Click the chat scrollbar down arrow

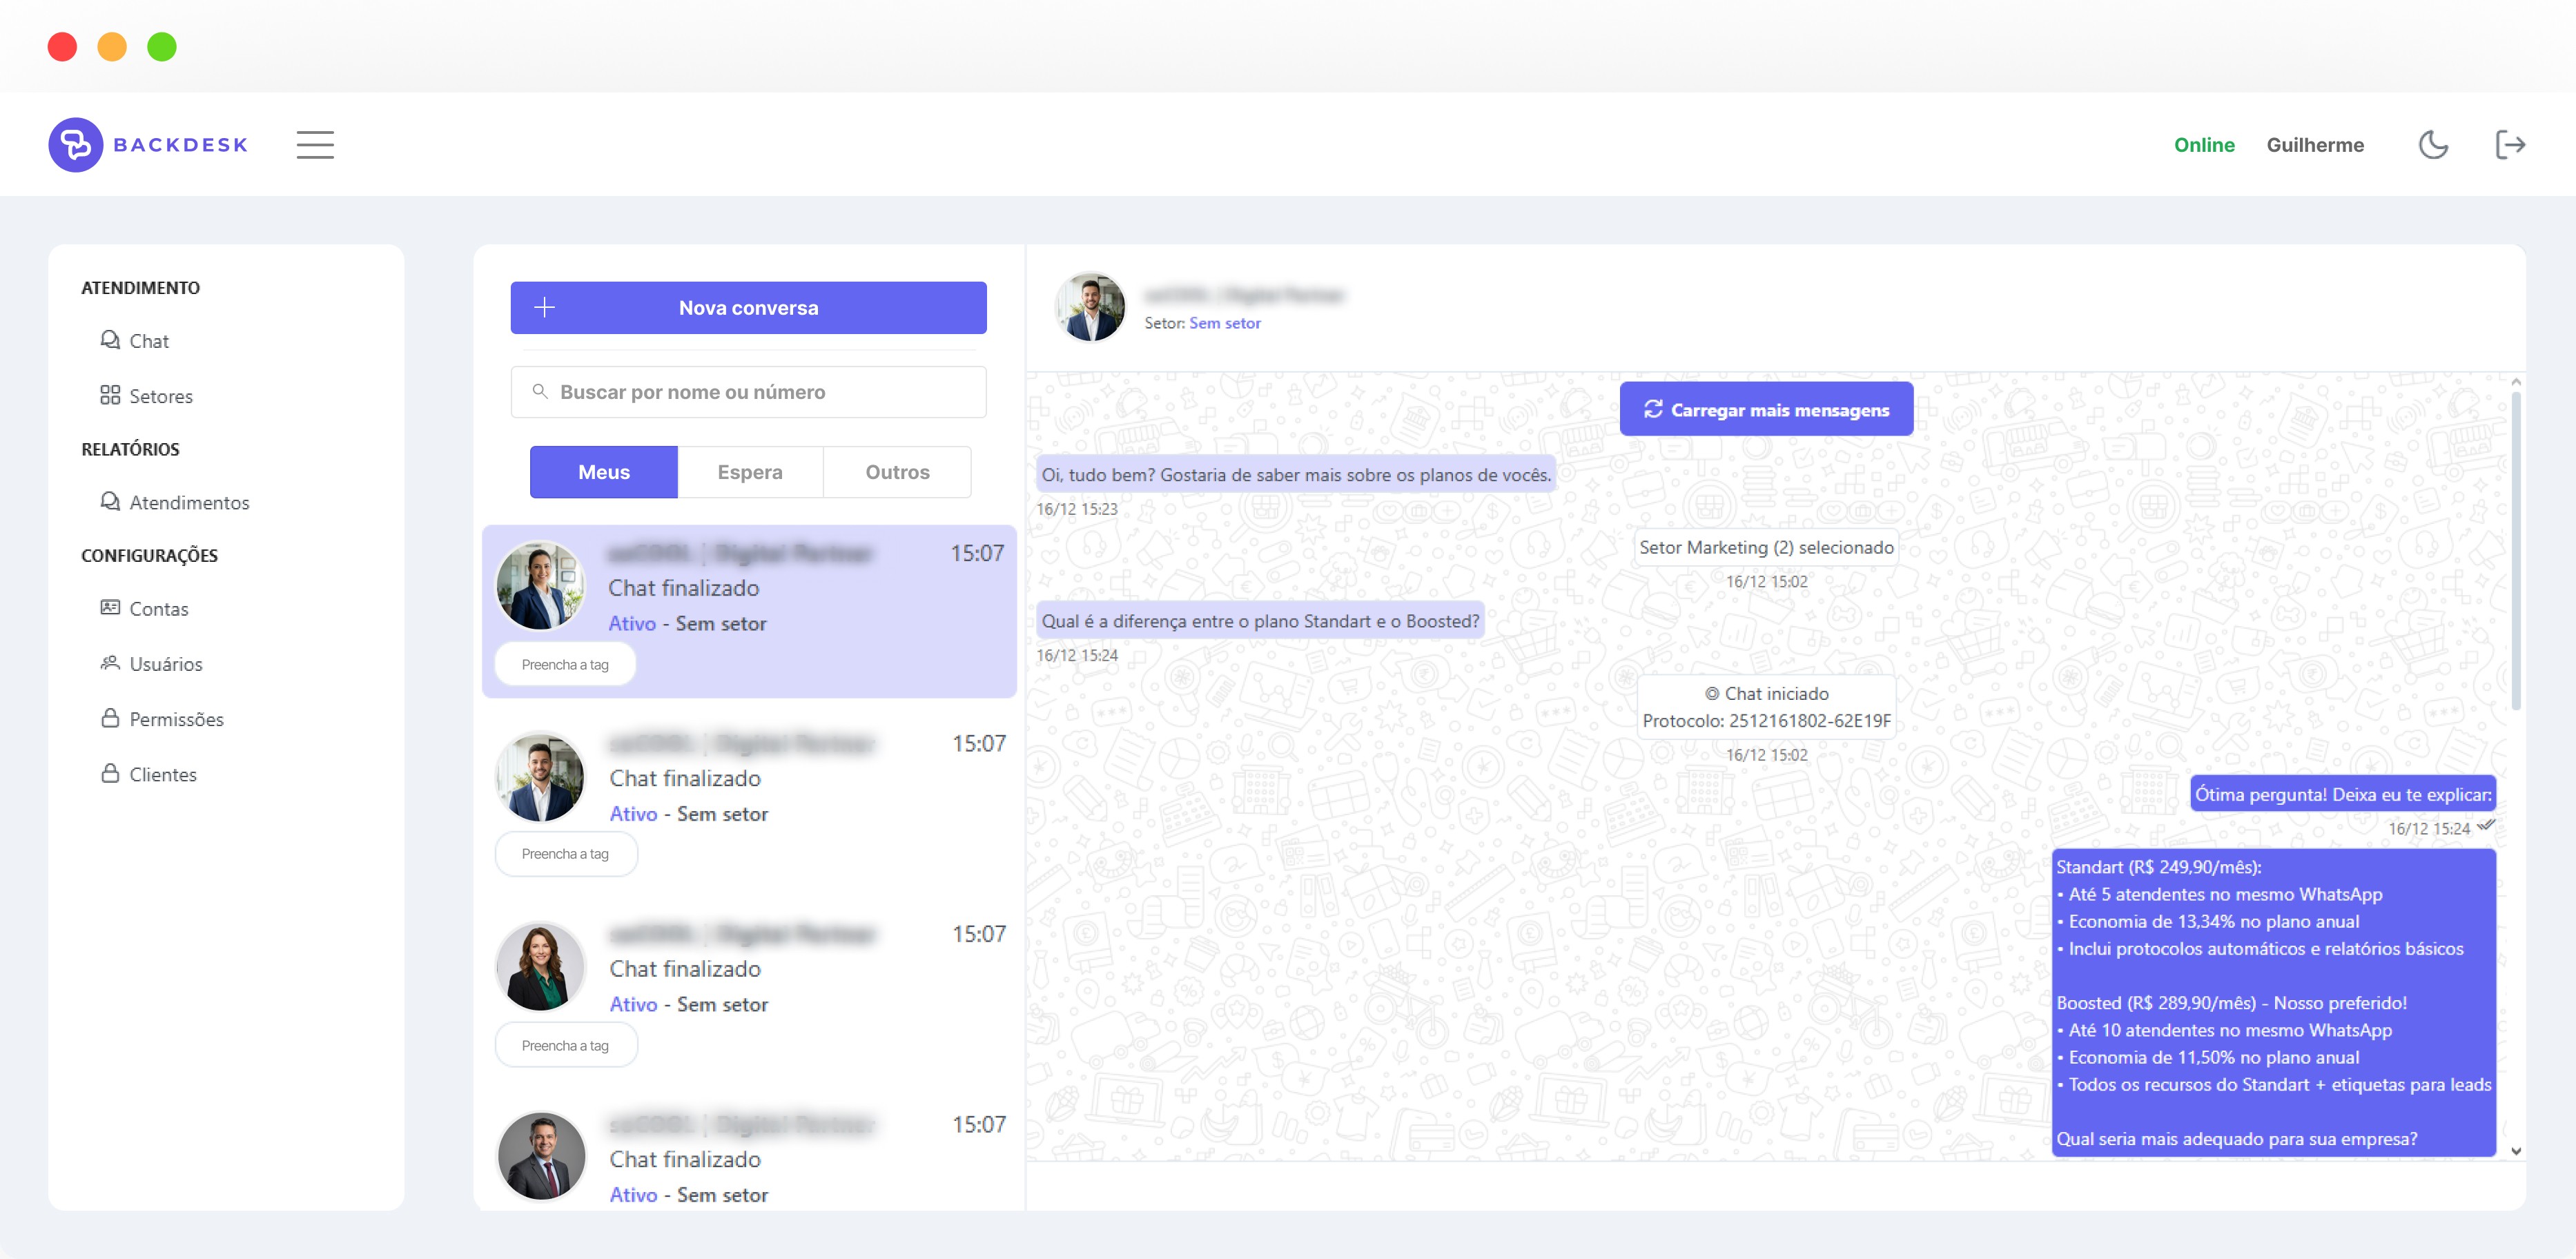2515,1151
